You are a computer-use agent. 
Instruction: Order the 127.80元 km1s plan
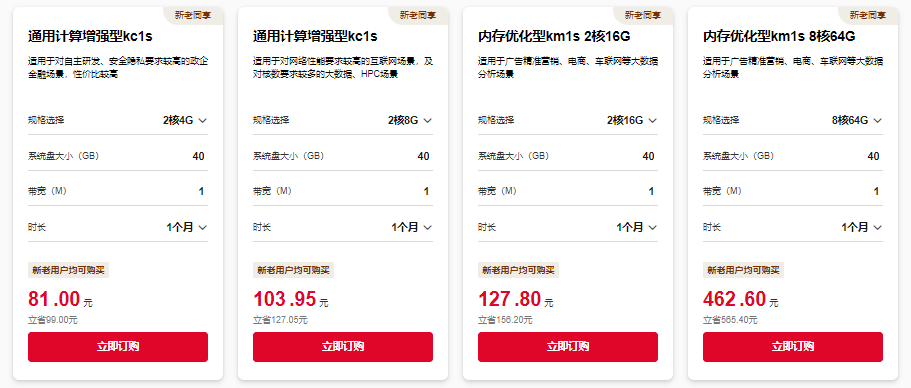[x=568, y=347]
